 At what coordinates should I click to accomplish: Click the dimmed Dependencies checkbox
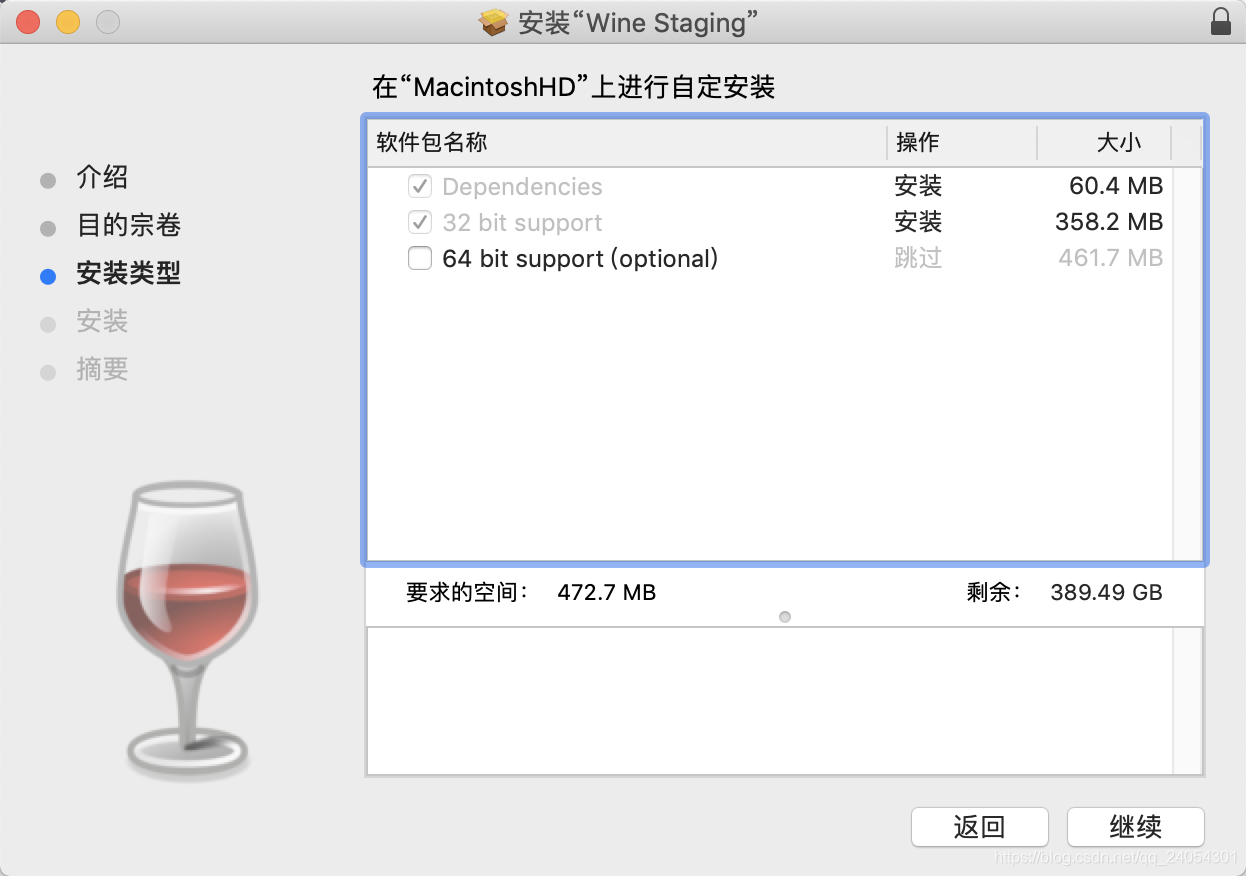[x=420, y=187]
